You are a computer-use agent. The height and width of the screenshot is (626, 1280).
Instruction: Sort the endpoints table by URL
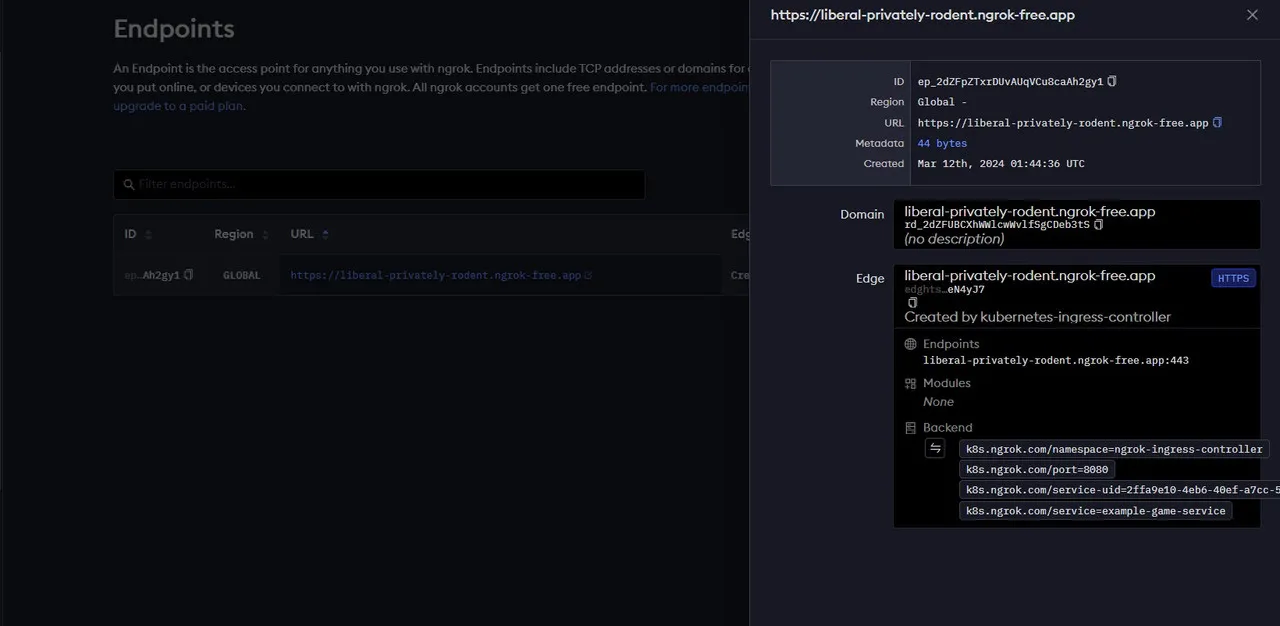[310, 234]
